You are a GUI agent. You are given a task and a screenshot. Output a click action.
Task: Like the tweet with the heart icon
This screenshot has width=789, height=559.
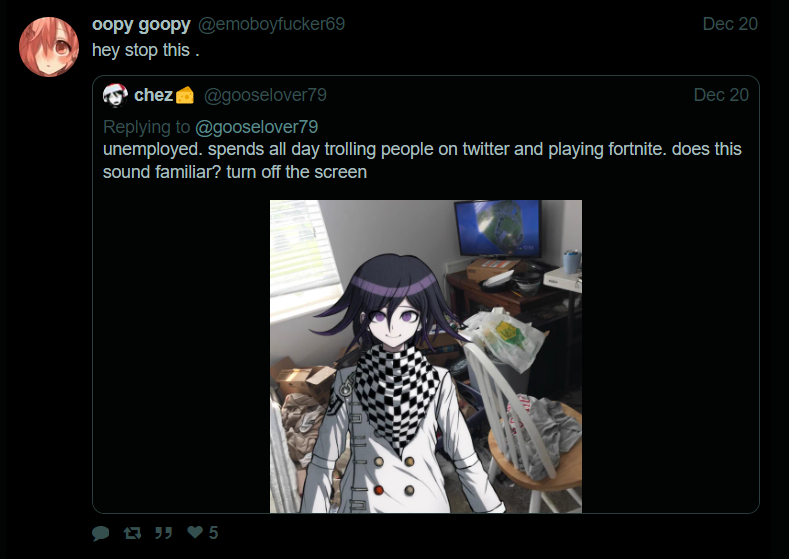(195, 532)
